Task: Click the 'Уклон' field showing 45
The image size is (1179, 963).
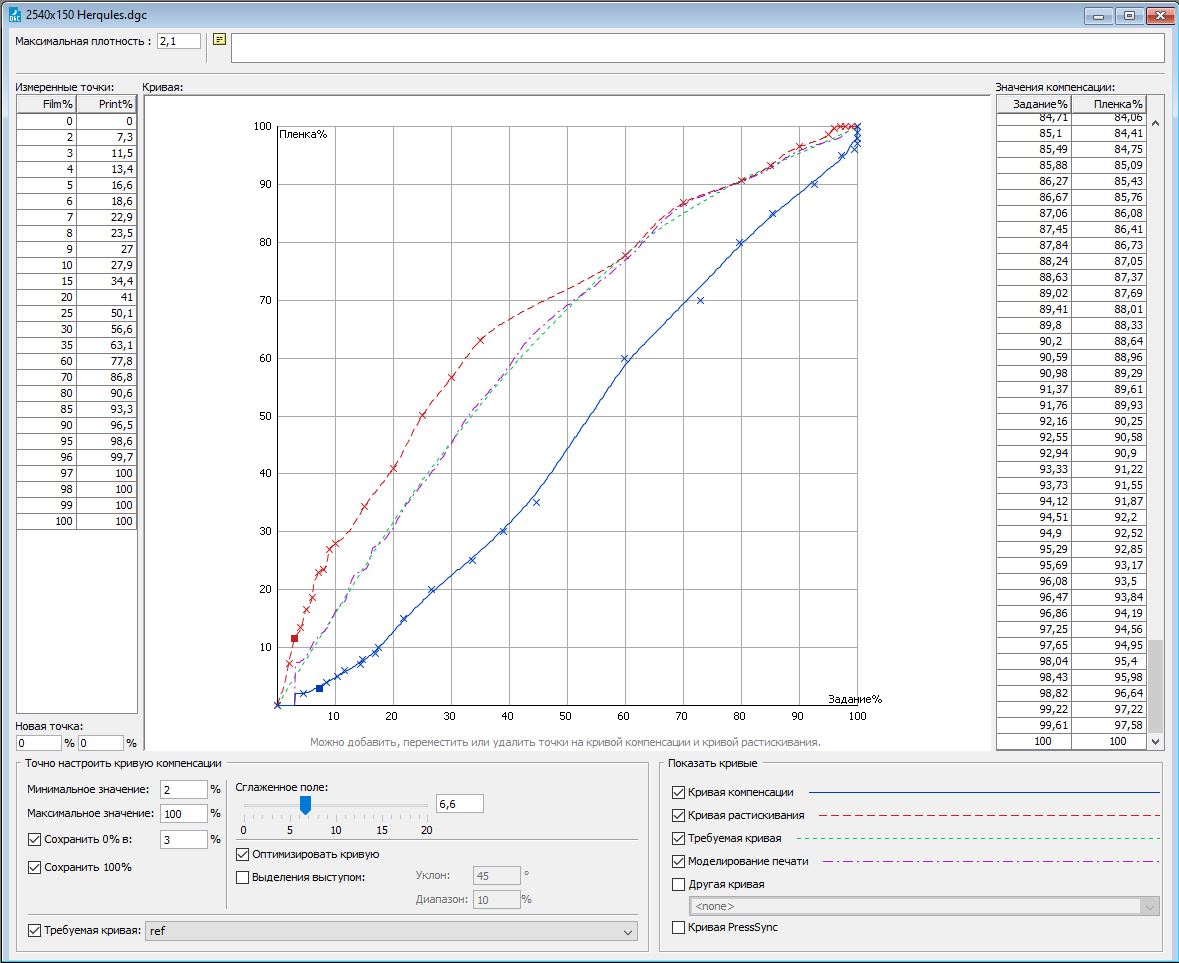Action: click(x=496, y=876)
